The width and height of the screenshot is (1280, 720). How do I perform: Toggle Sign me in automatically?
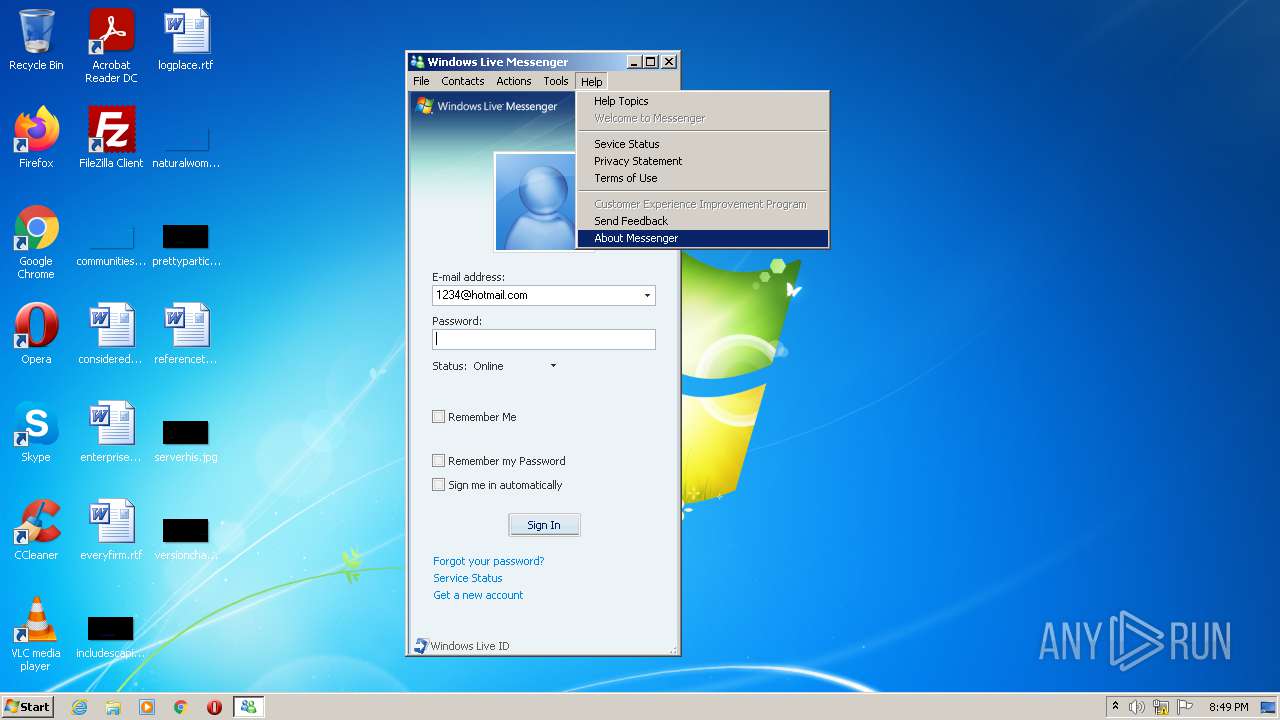pyautogui.click(x=438, y=485)
